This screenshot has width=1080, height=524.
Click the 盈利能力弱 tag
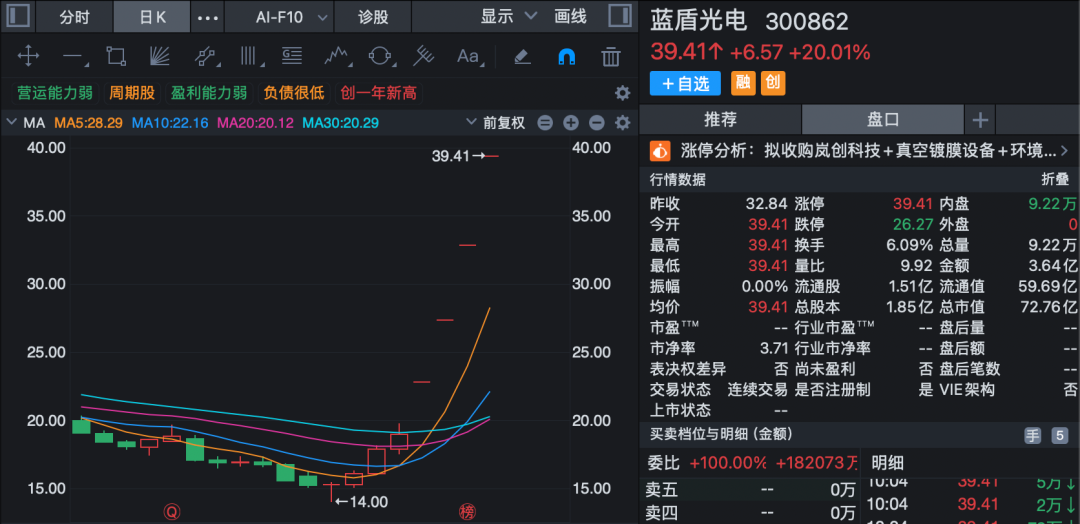[x=209, y=93]
